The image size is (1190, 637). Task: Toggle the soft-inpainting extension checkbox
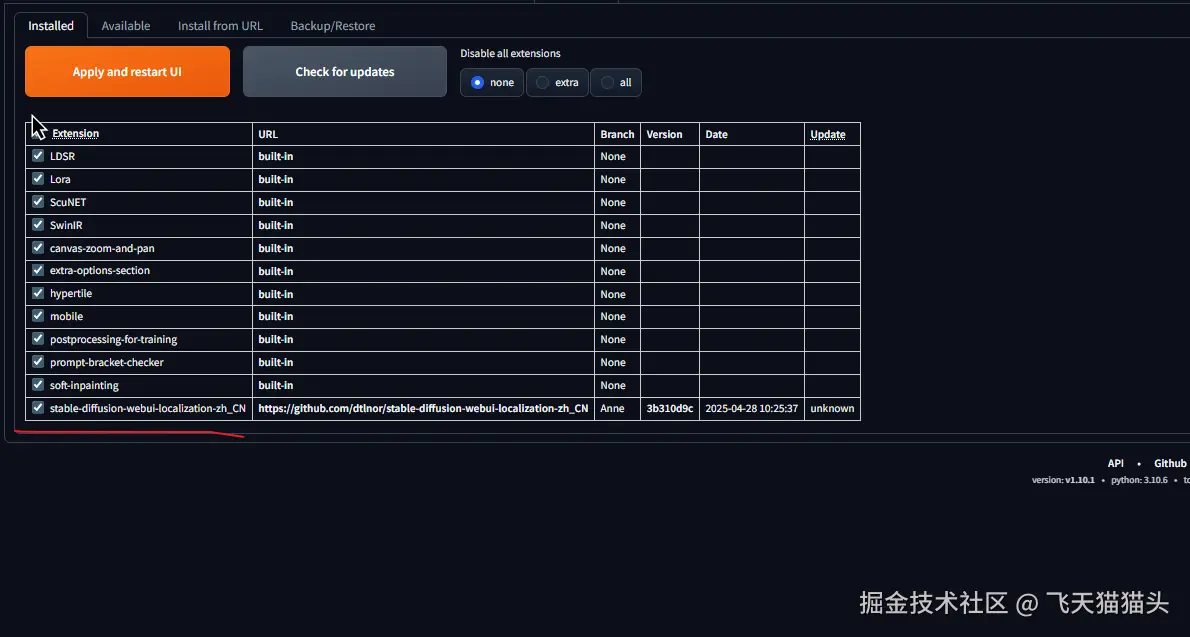38,384
